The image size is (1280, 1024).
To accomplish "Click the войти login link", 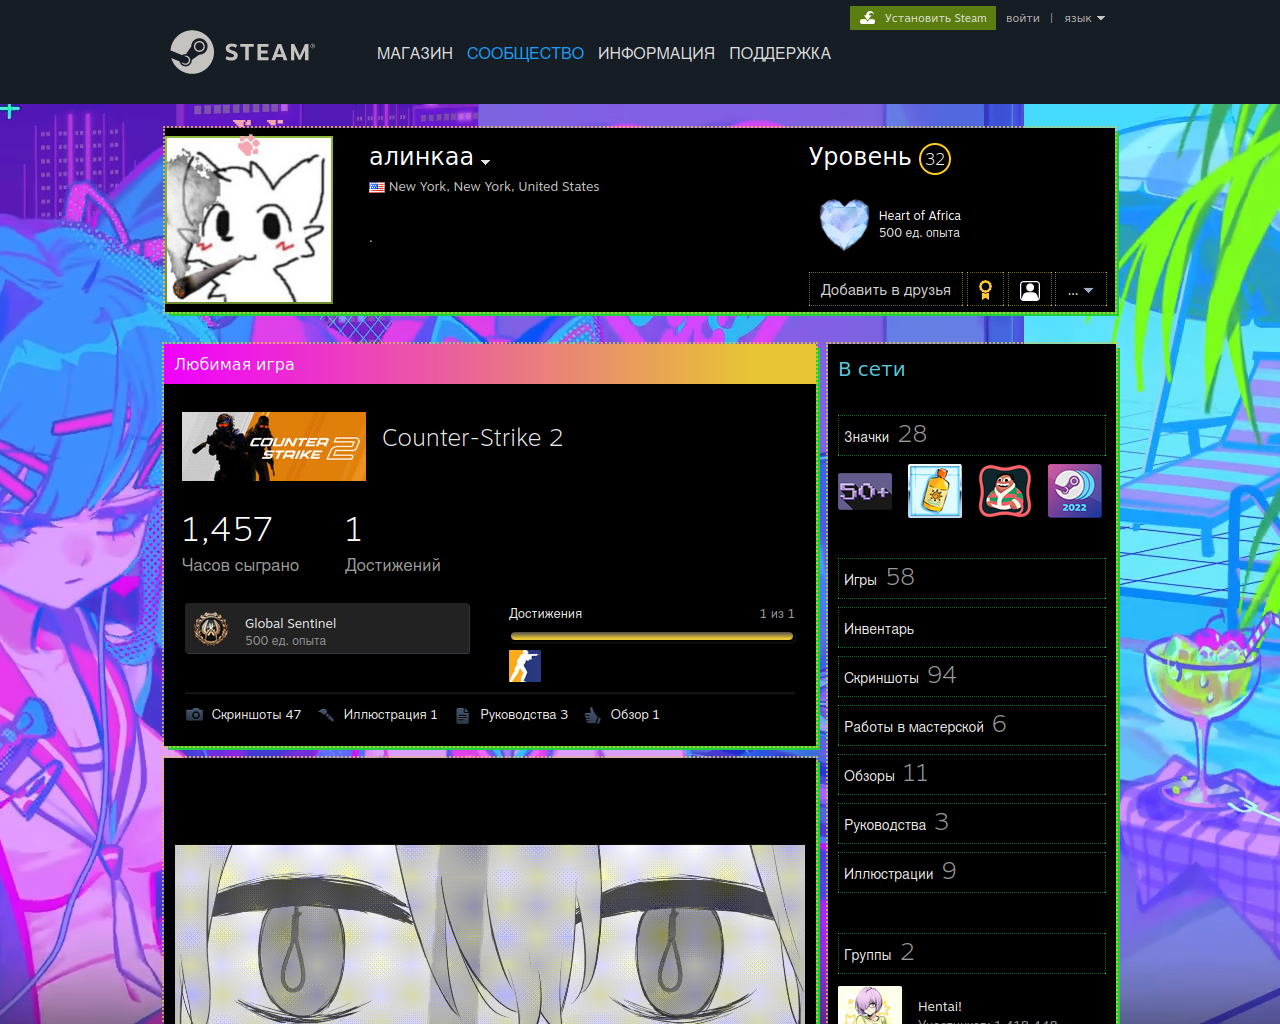I will click(1023, 18).
